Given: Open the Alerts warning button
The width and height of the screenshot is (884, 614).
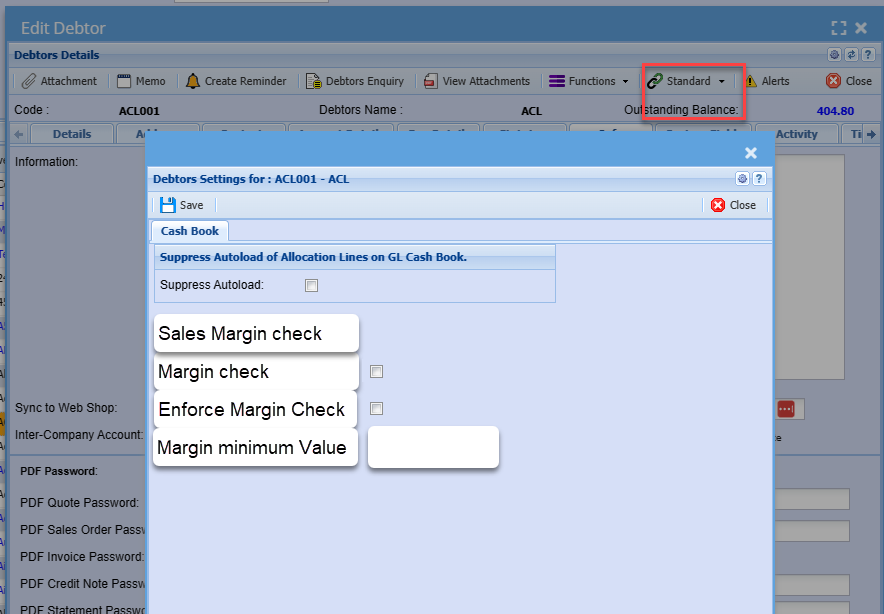Looking at the screenshot, I should click(x=766, y=81).
